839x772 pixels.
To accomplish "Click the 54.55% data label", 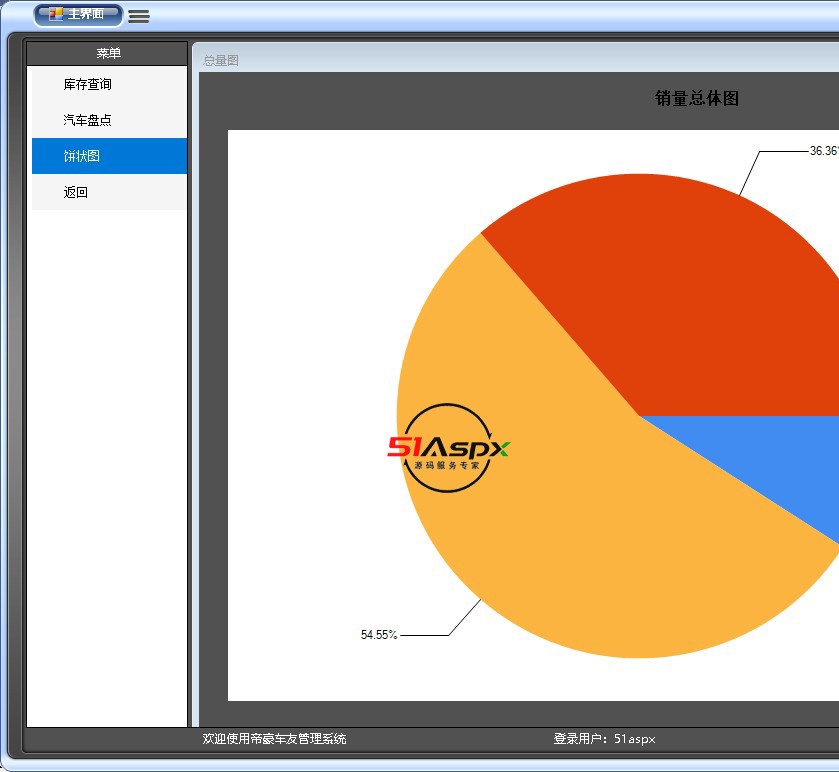I will [x=379, y=635].
